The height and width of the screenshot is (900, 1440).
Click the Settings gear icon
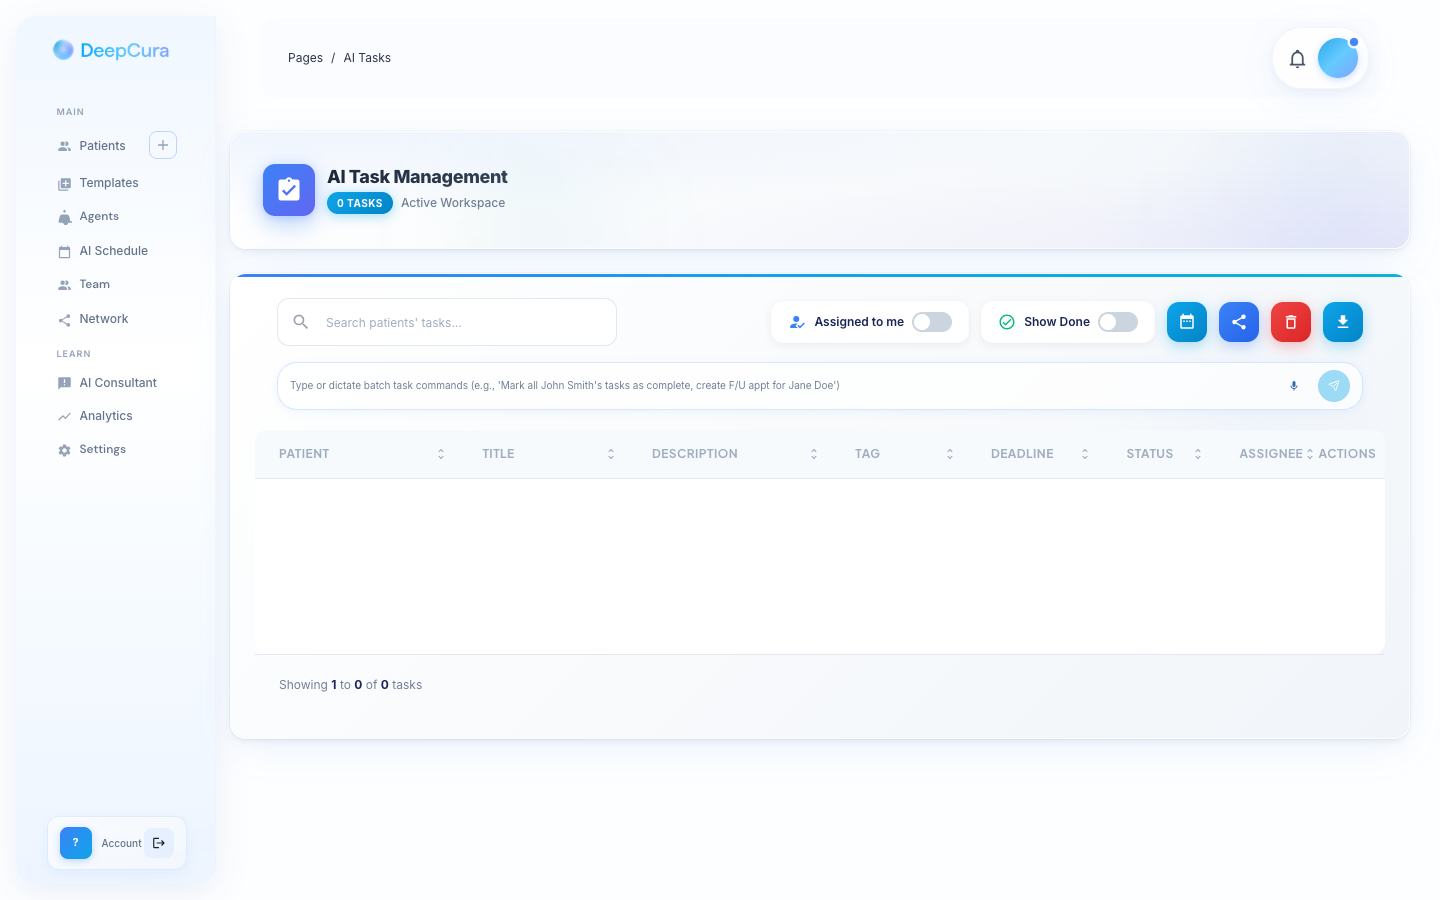coord(64,450)
